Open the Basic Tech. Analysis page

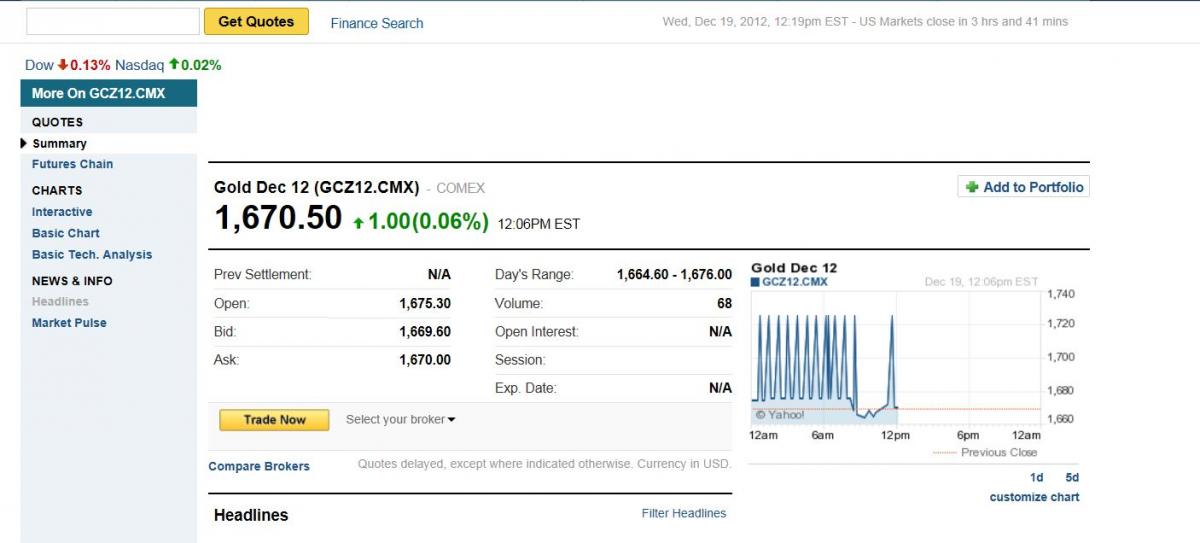pos(92,255)
